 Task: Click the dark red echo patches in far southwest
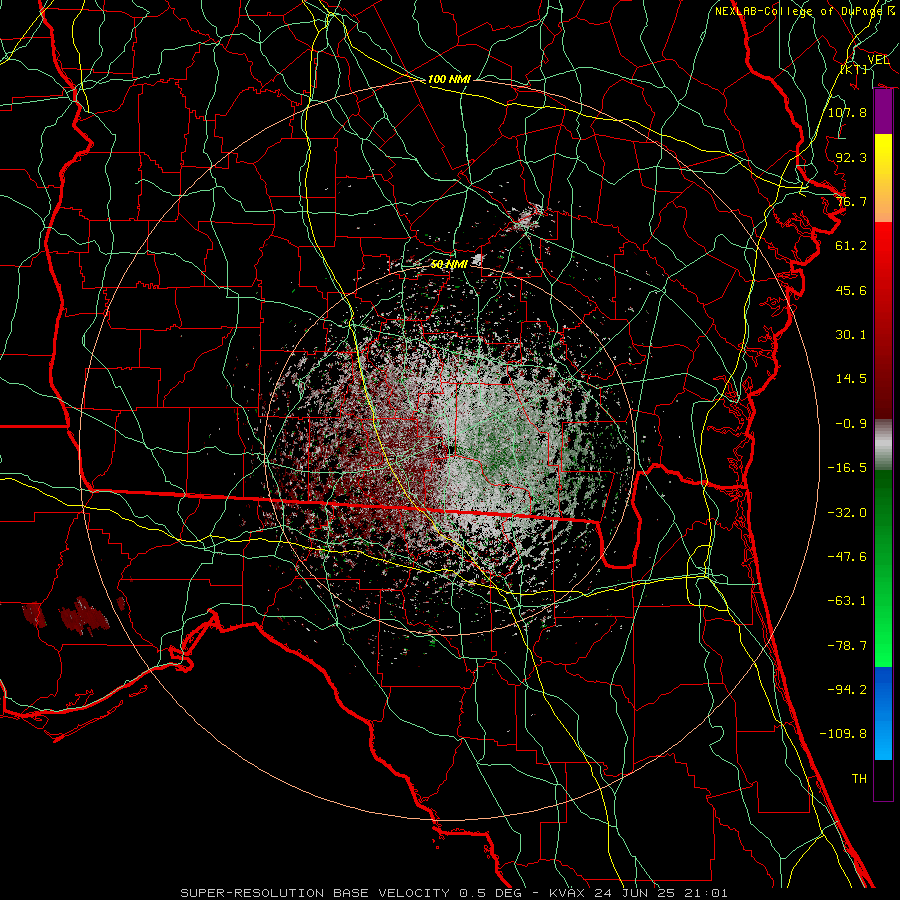(75, 616)
